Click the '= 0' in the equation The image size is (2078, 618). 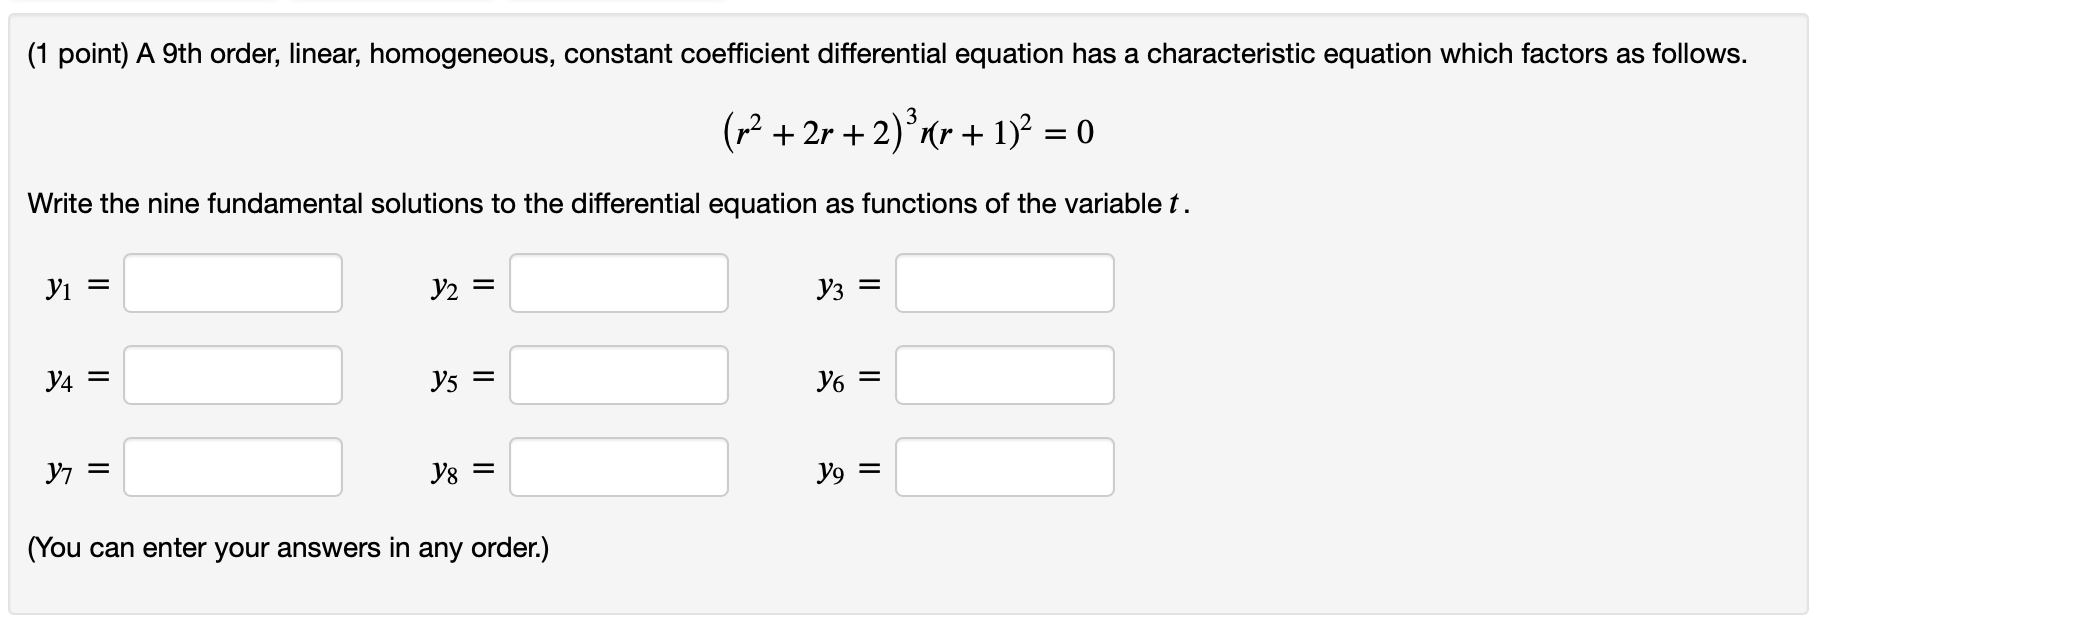coord(1072,132)
